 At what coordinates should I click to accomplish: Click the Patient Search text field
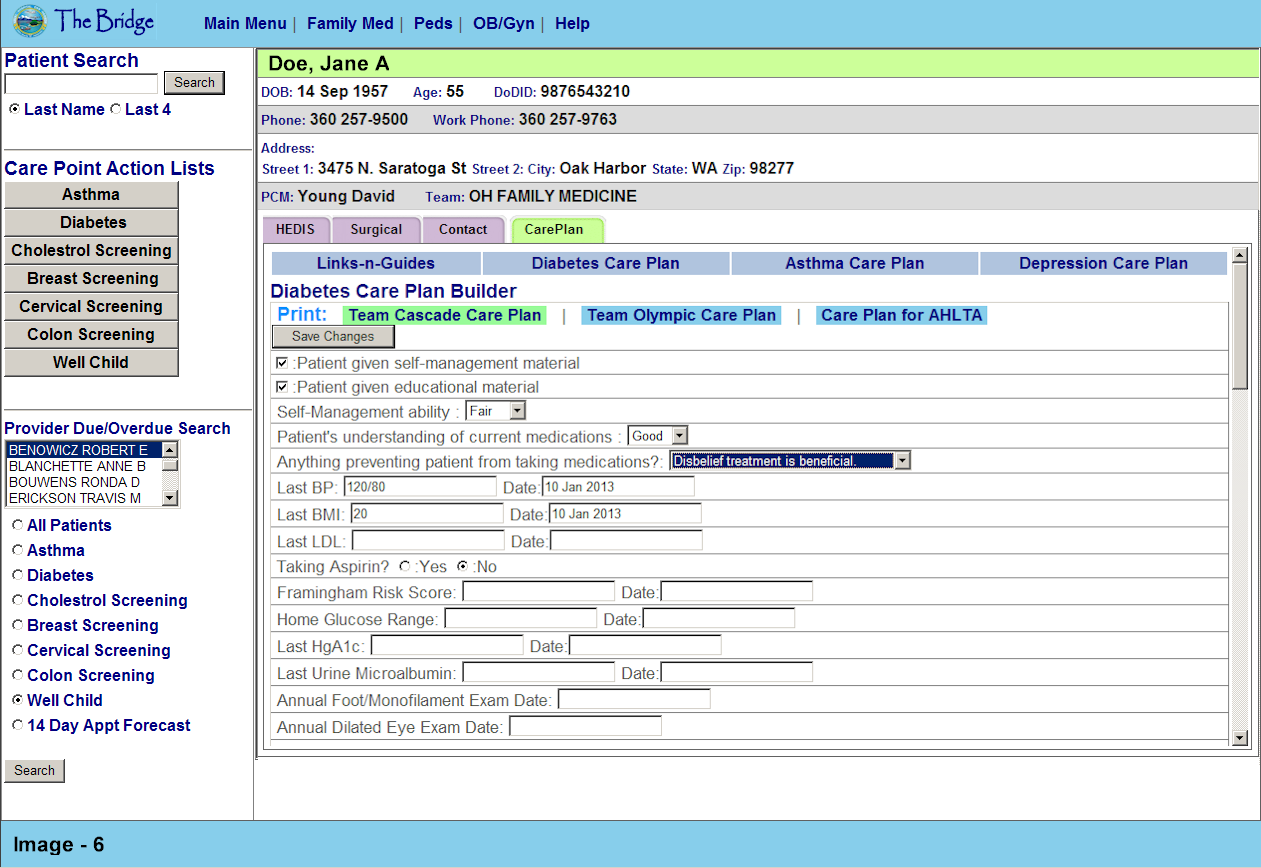[81, 84]
